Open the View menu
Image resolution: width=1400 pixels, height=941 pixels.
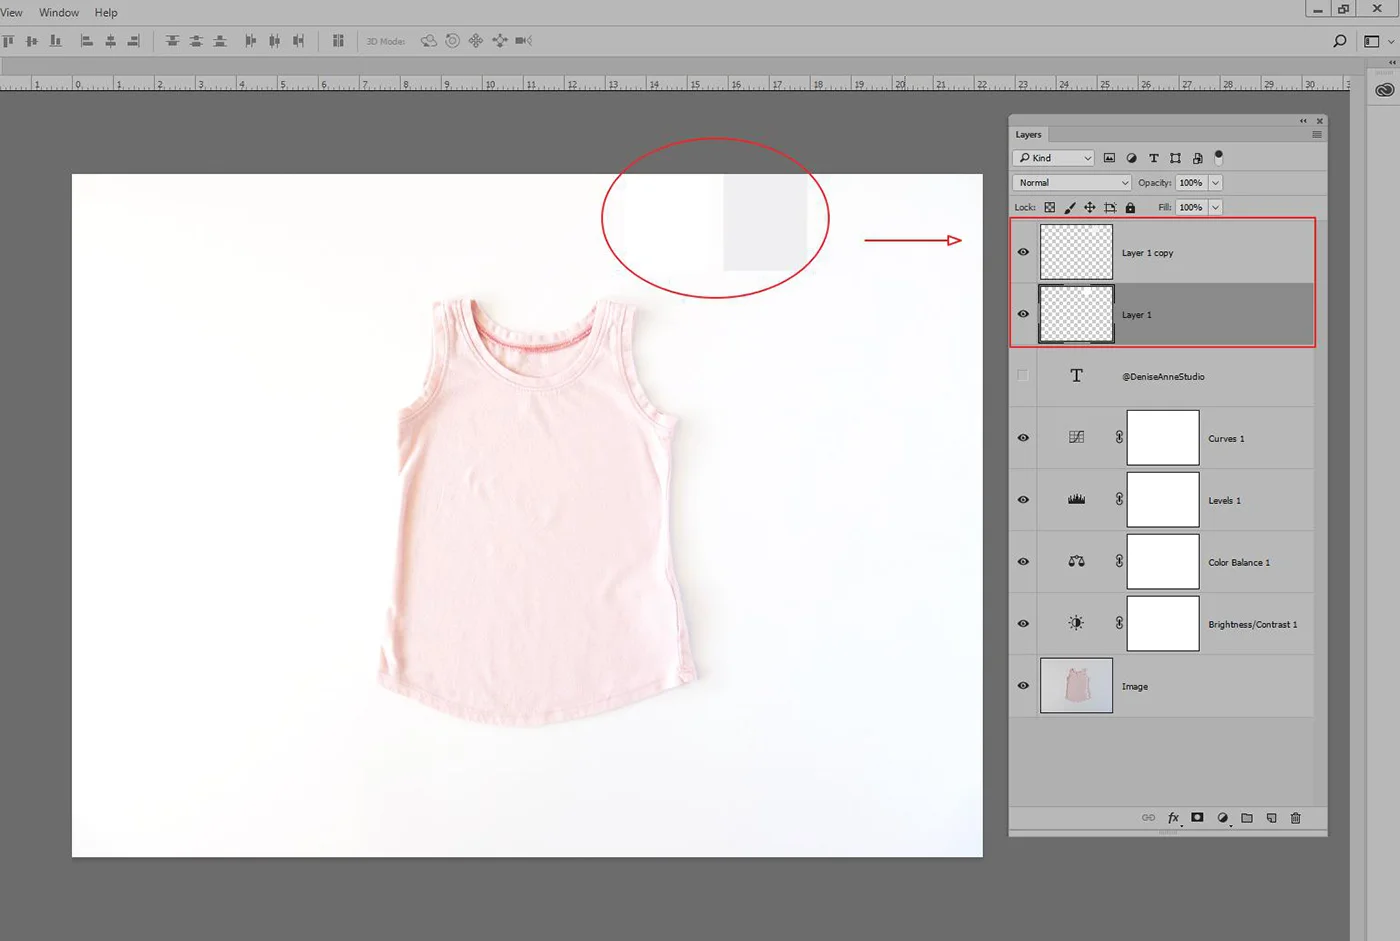[x=11, y=12]
